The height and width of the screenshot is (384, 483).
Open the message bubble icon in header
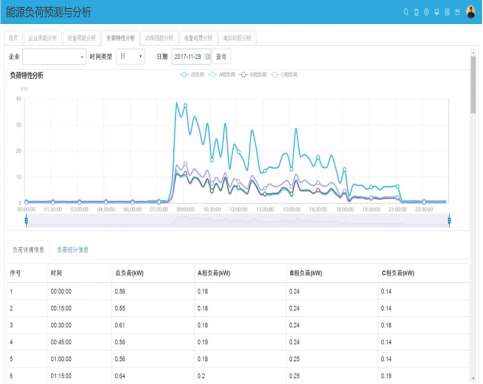tap(437, 12)
